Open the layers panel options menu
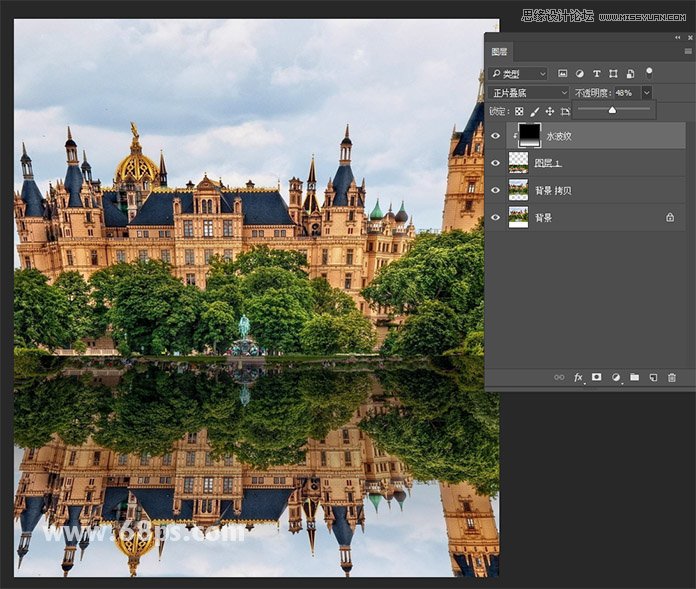 coord(688,51)
